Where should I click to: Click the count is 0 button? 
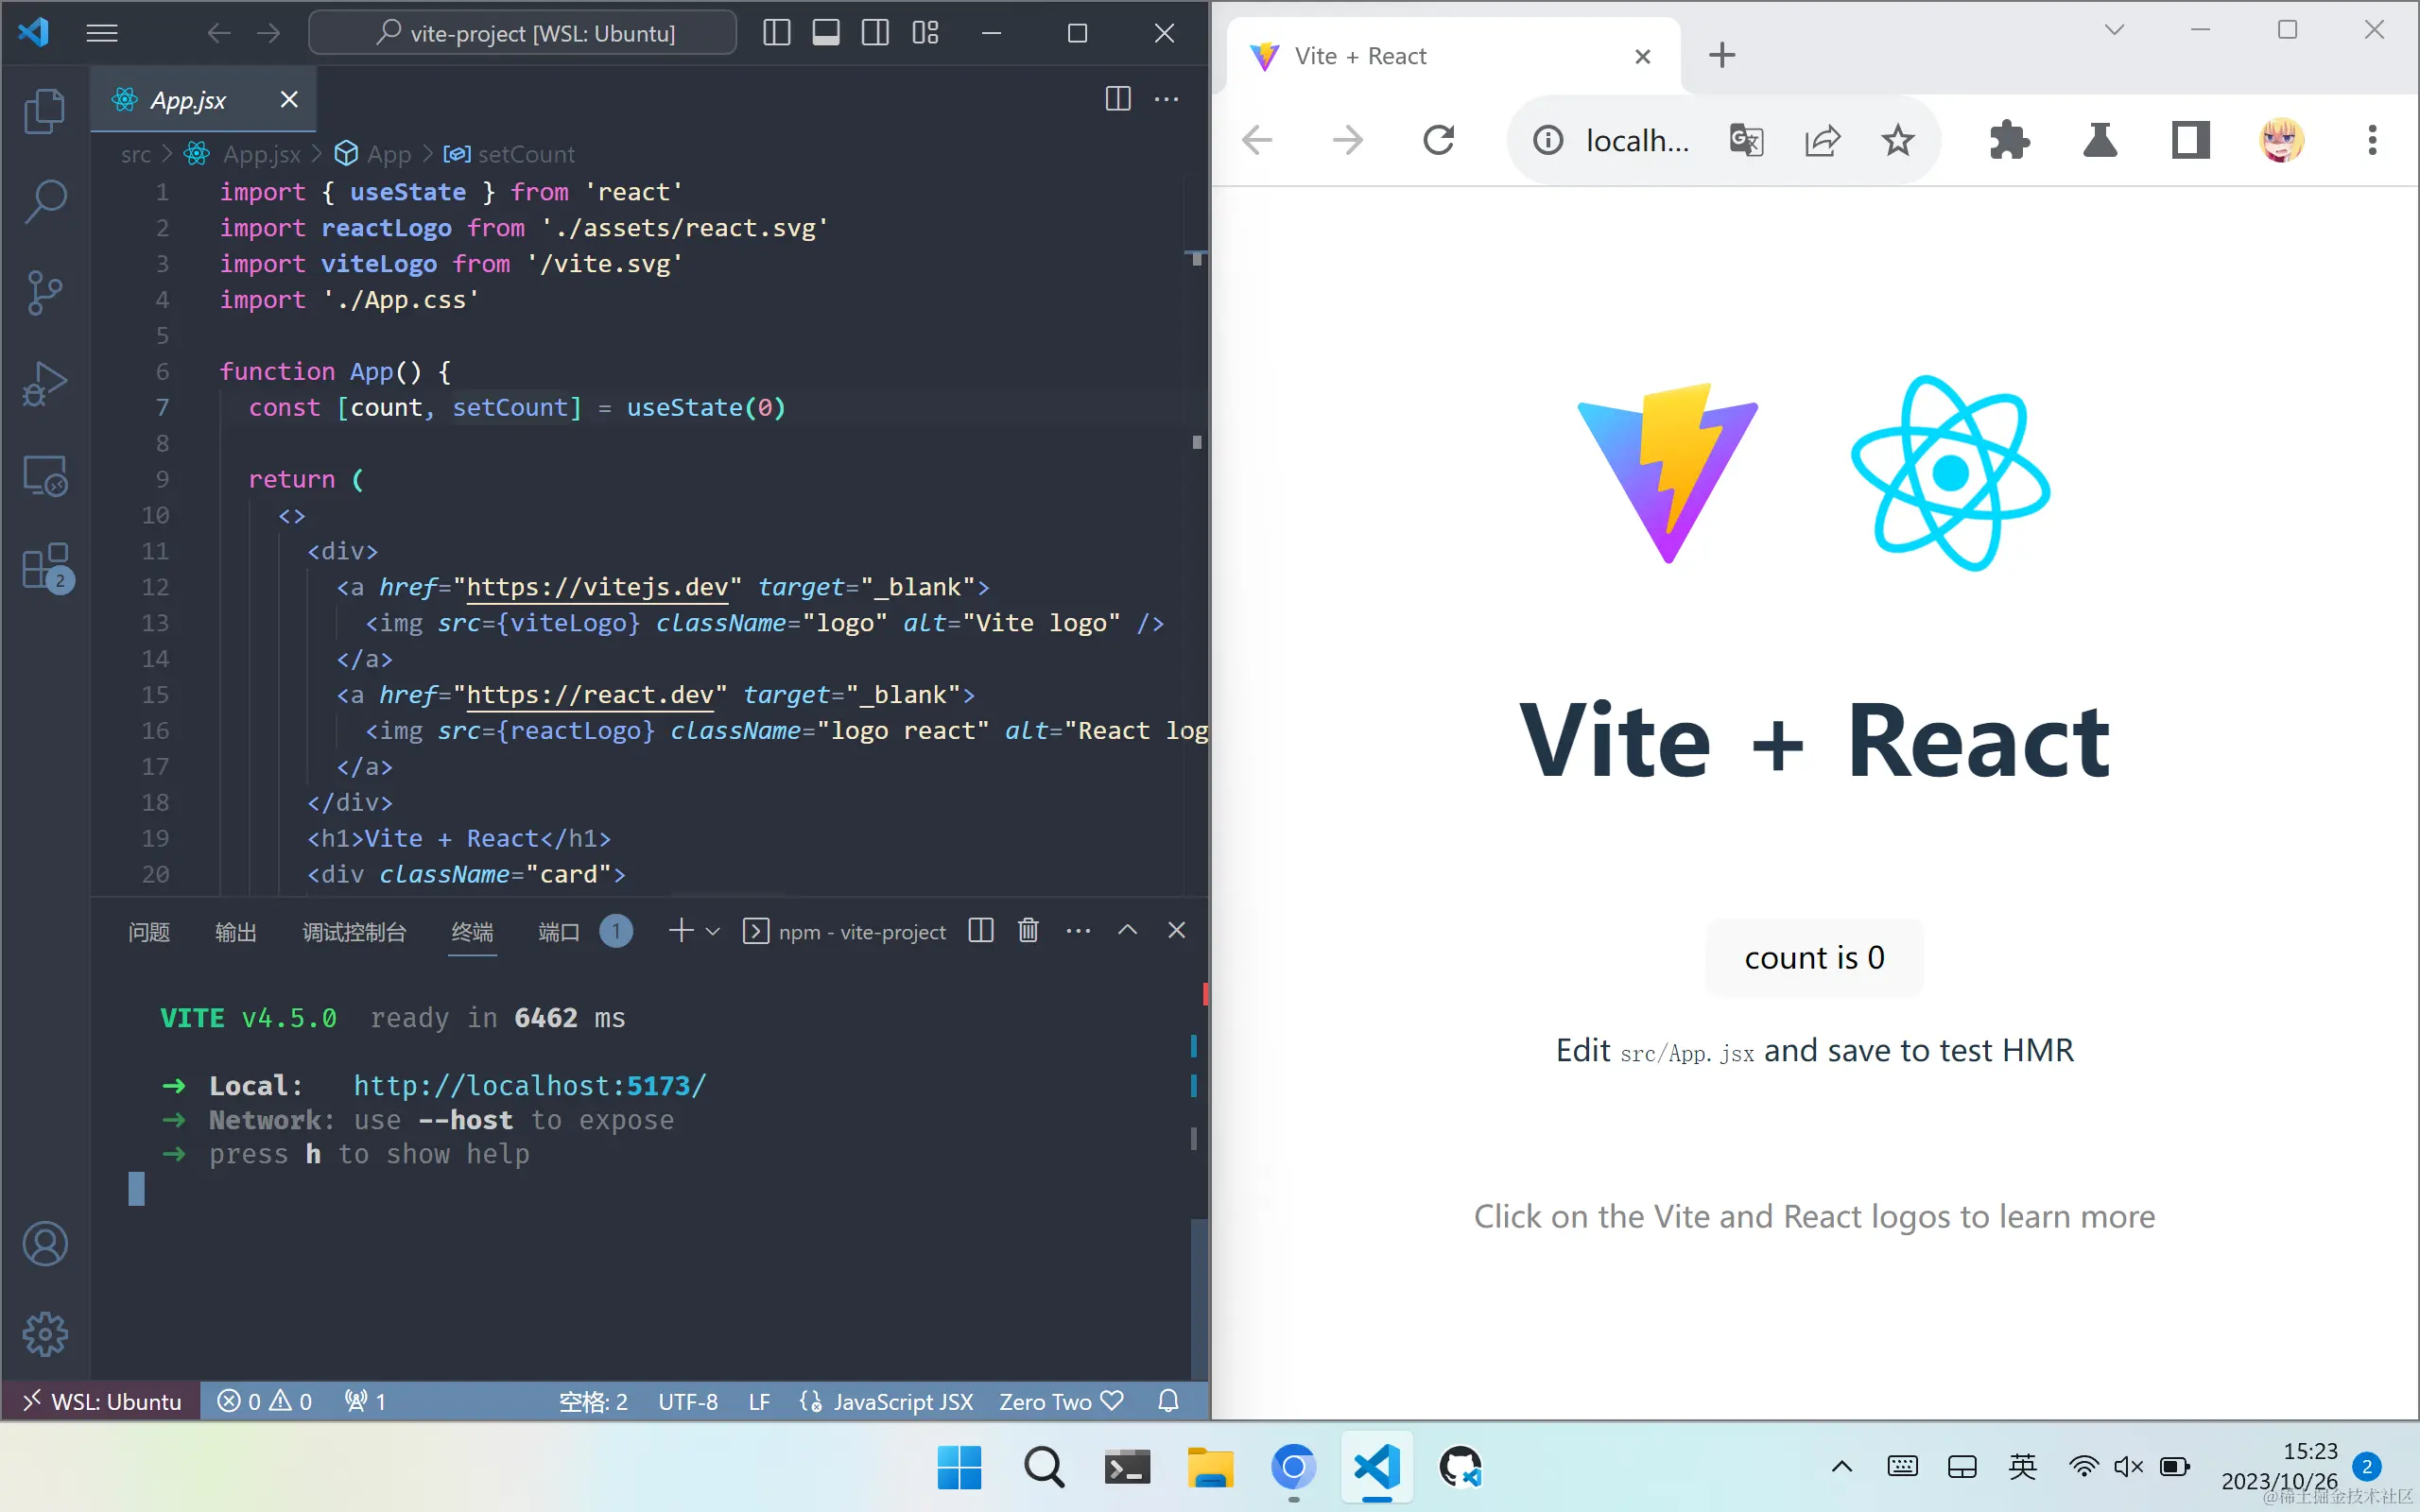point(1813,957)
